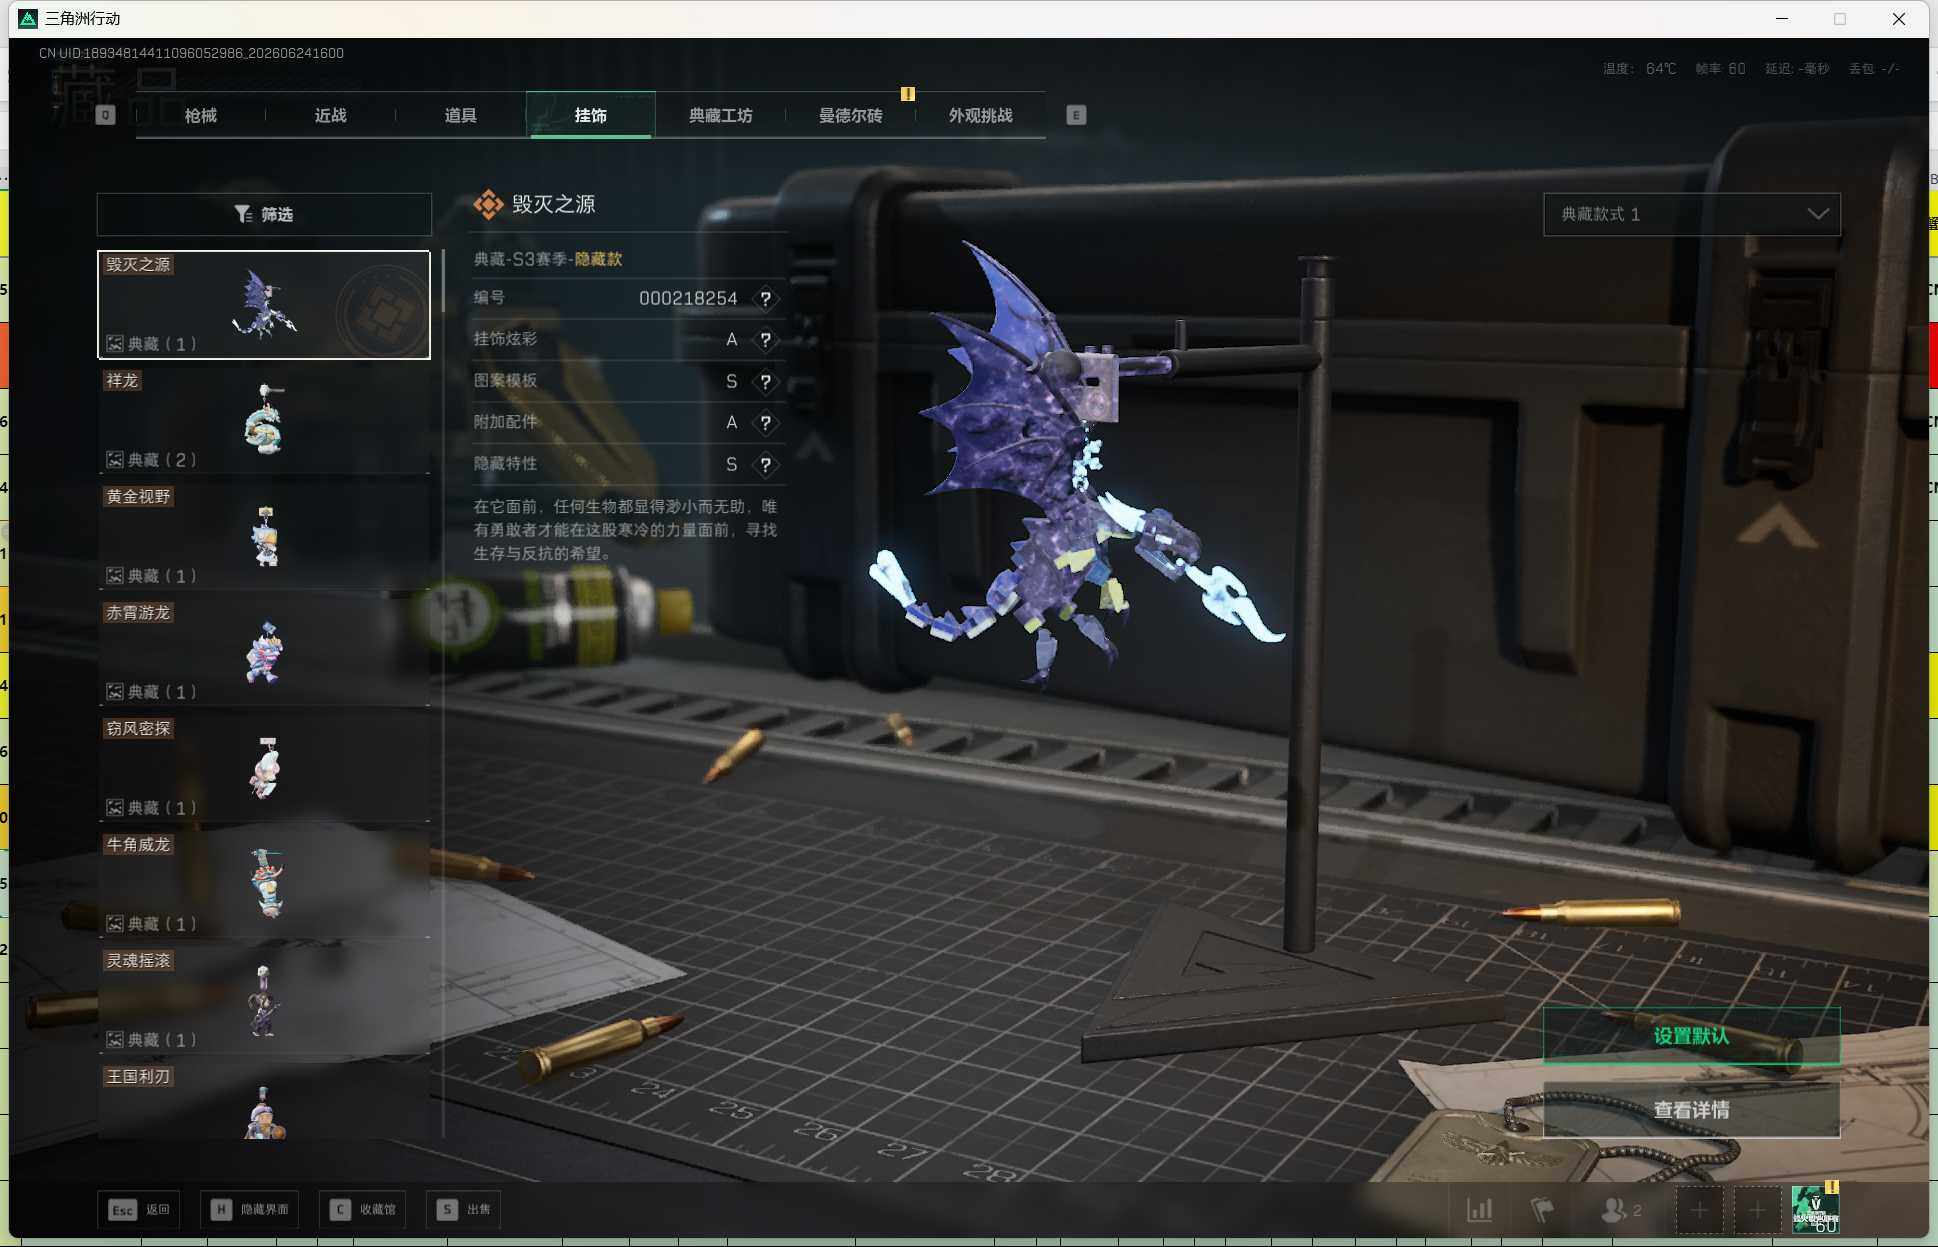The height and width of the screenshot is (1247, 1938).
Task: Click the help icon beside 编号
Action: coord(765,298)
